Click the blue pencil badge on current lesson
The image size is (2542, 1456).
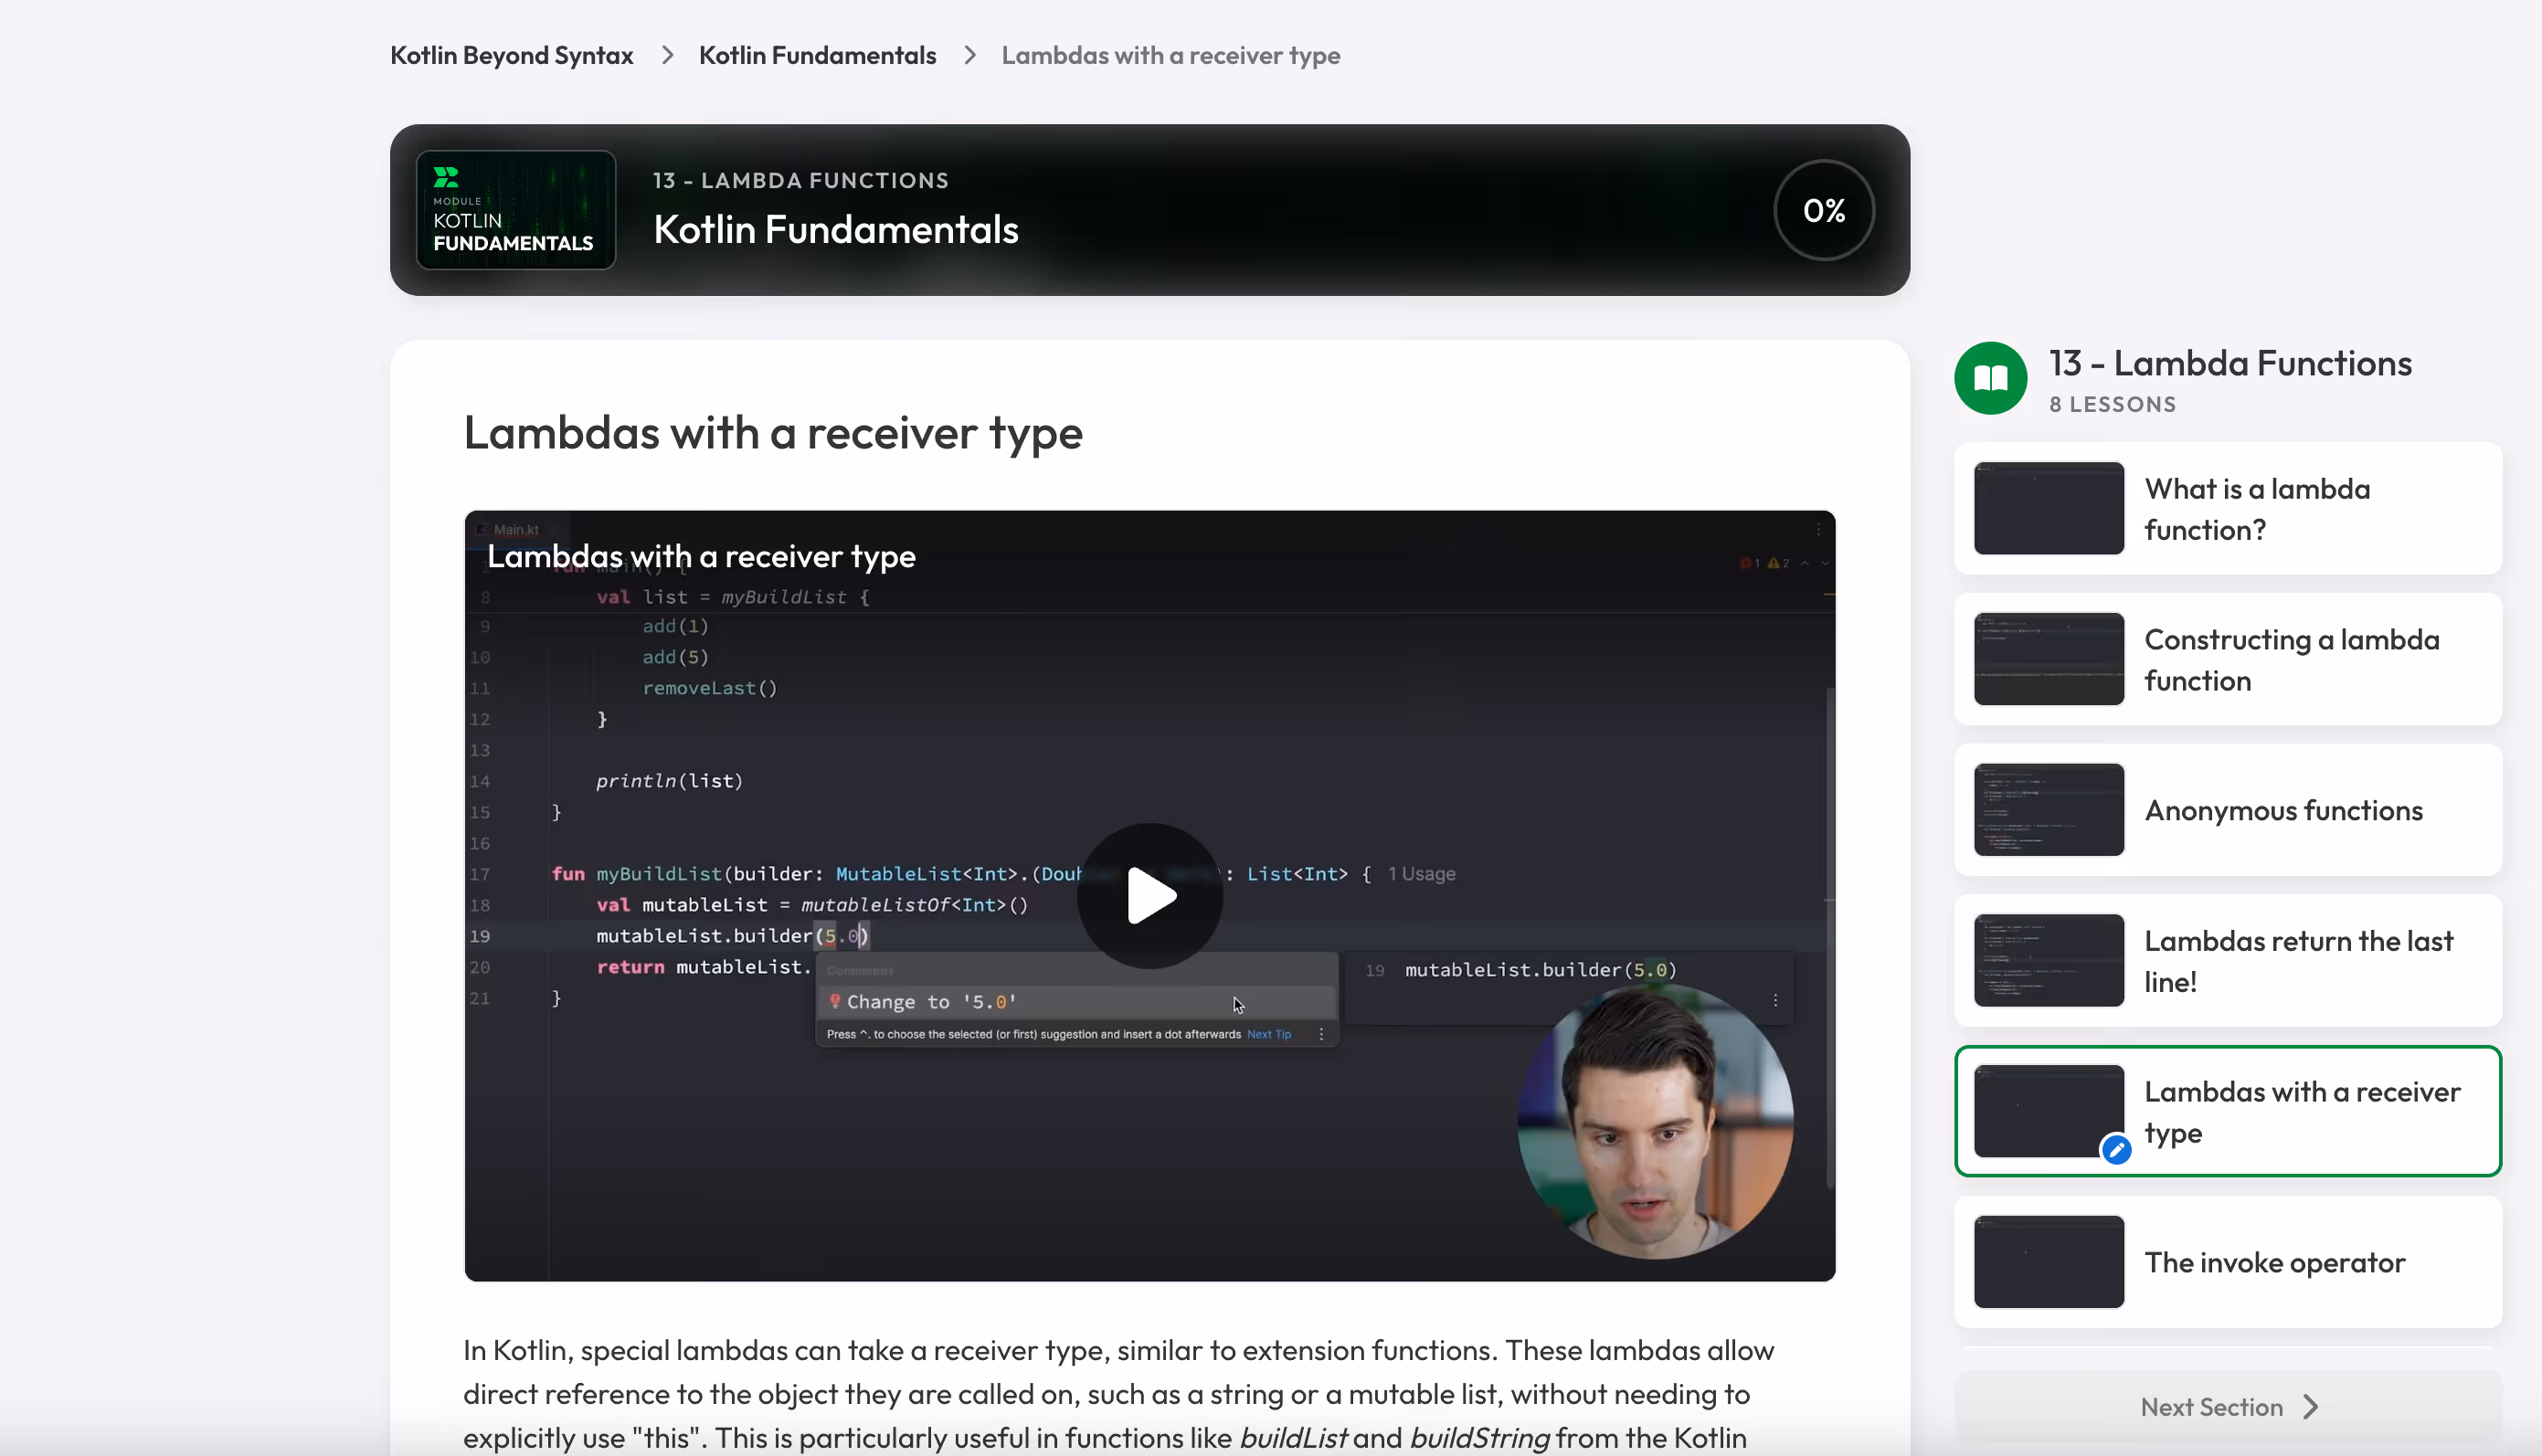[2116, 1150]
